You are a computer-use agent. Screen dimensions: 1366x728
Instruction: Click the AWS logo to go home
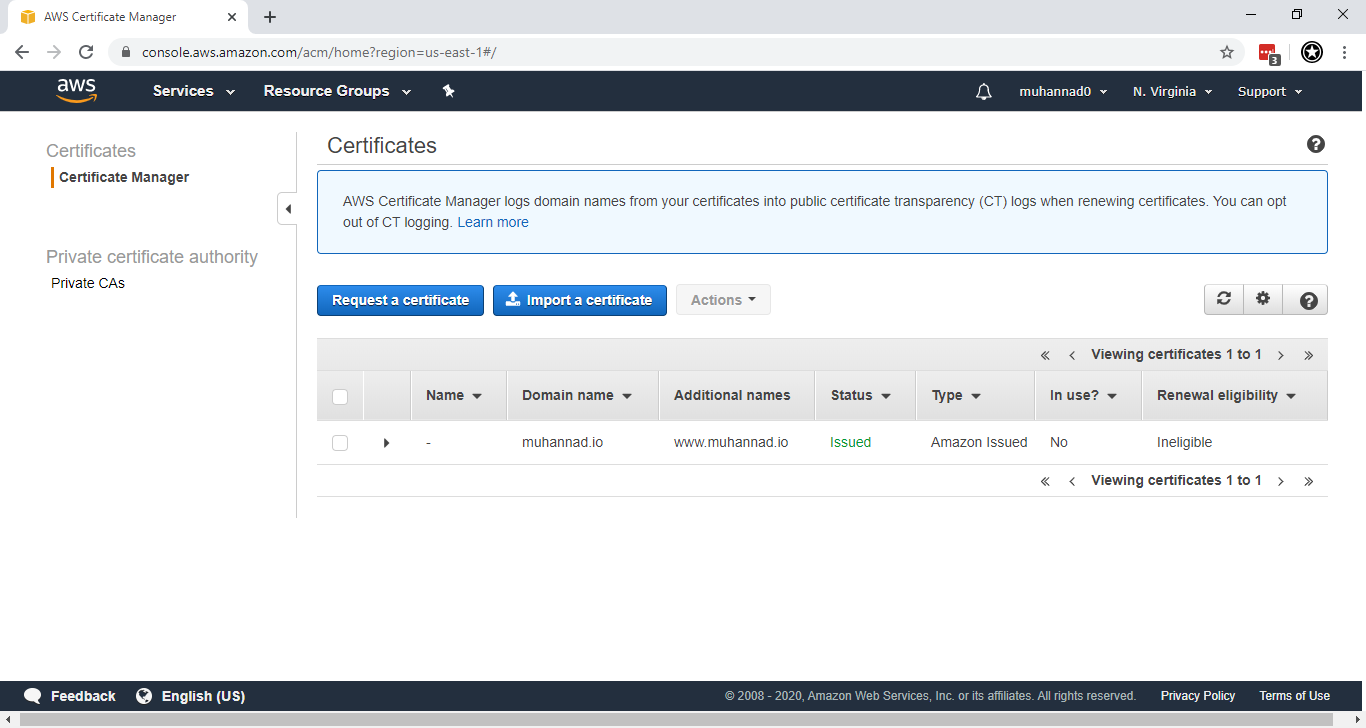pos(77,90)
